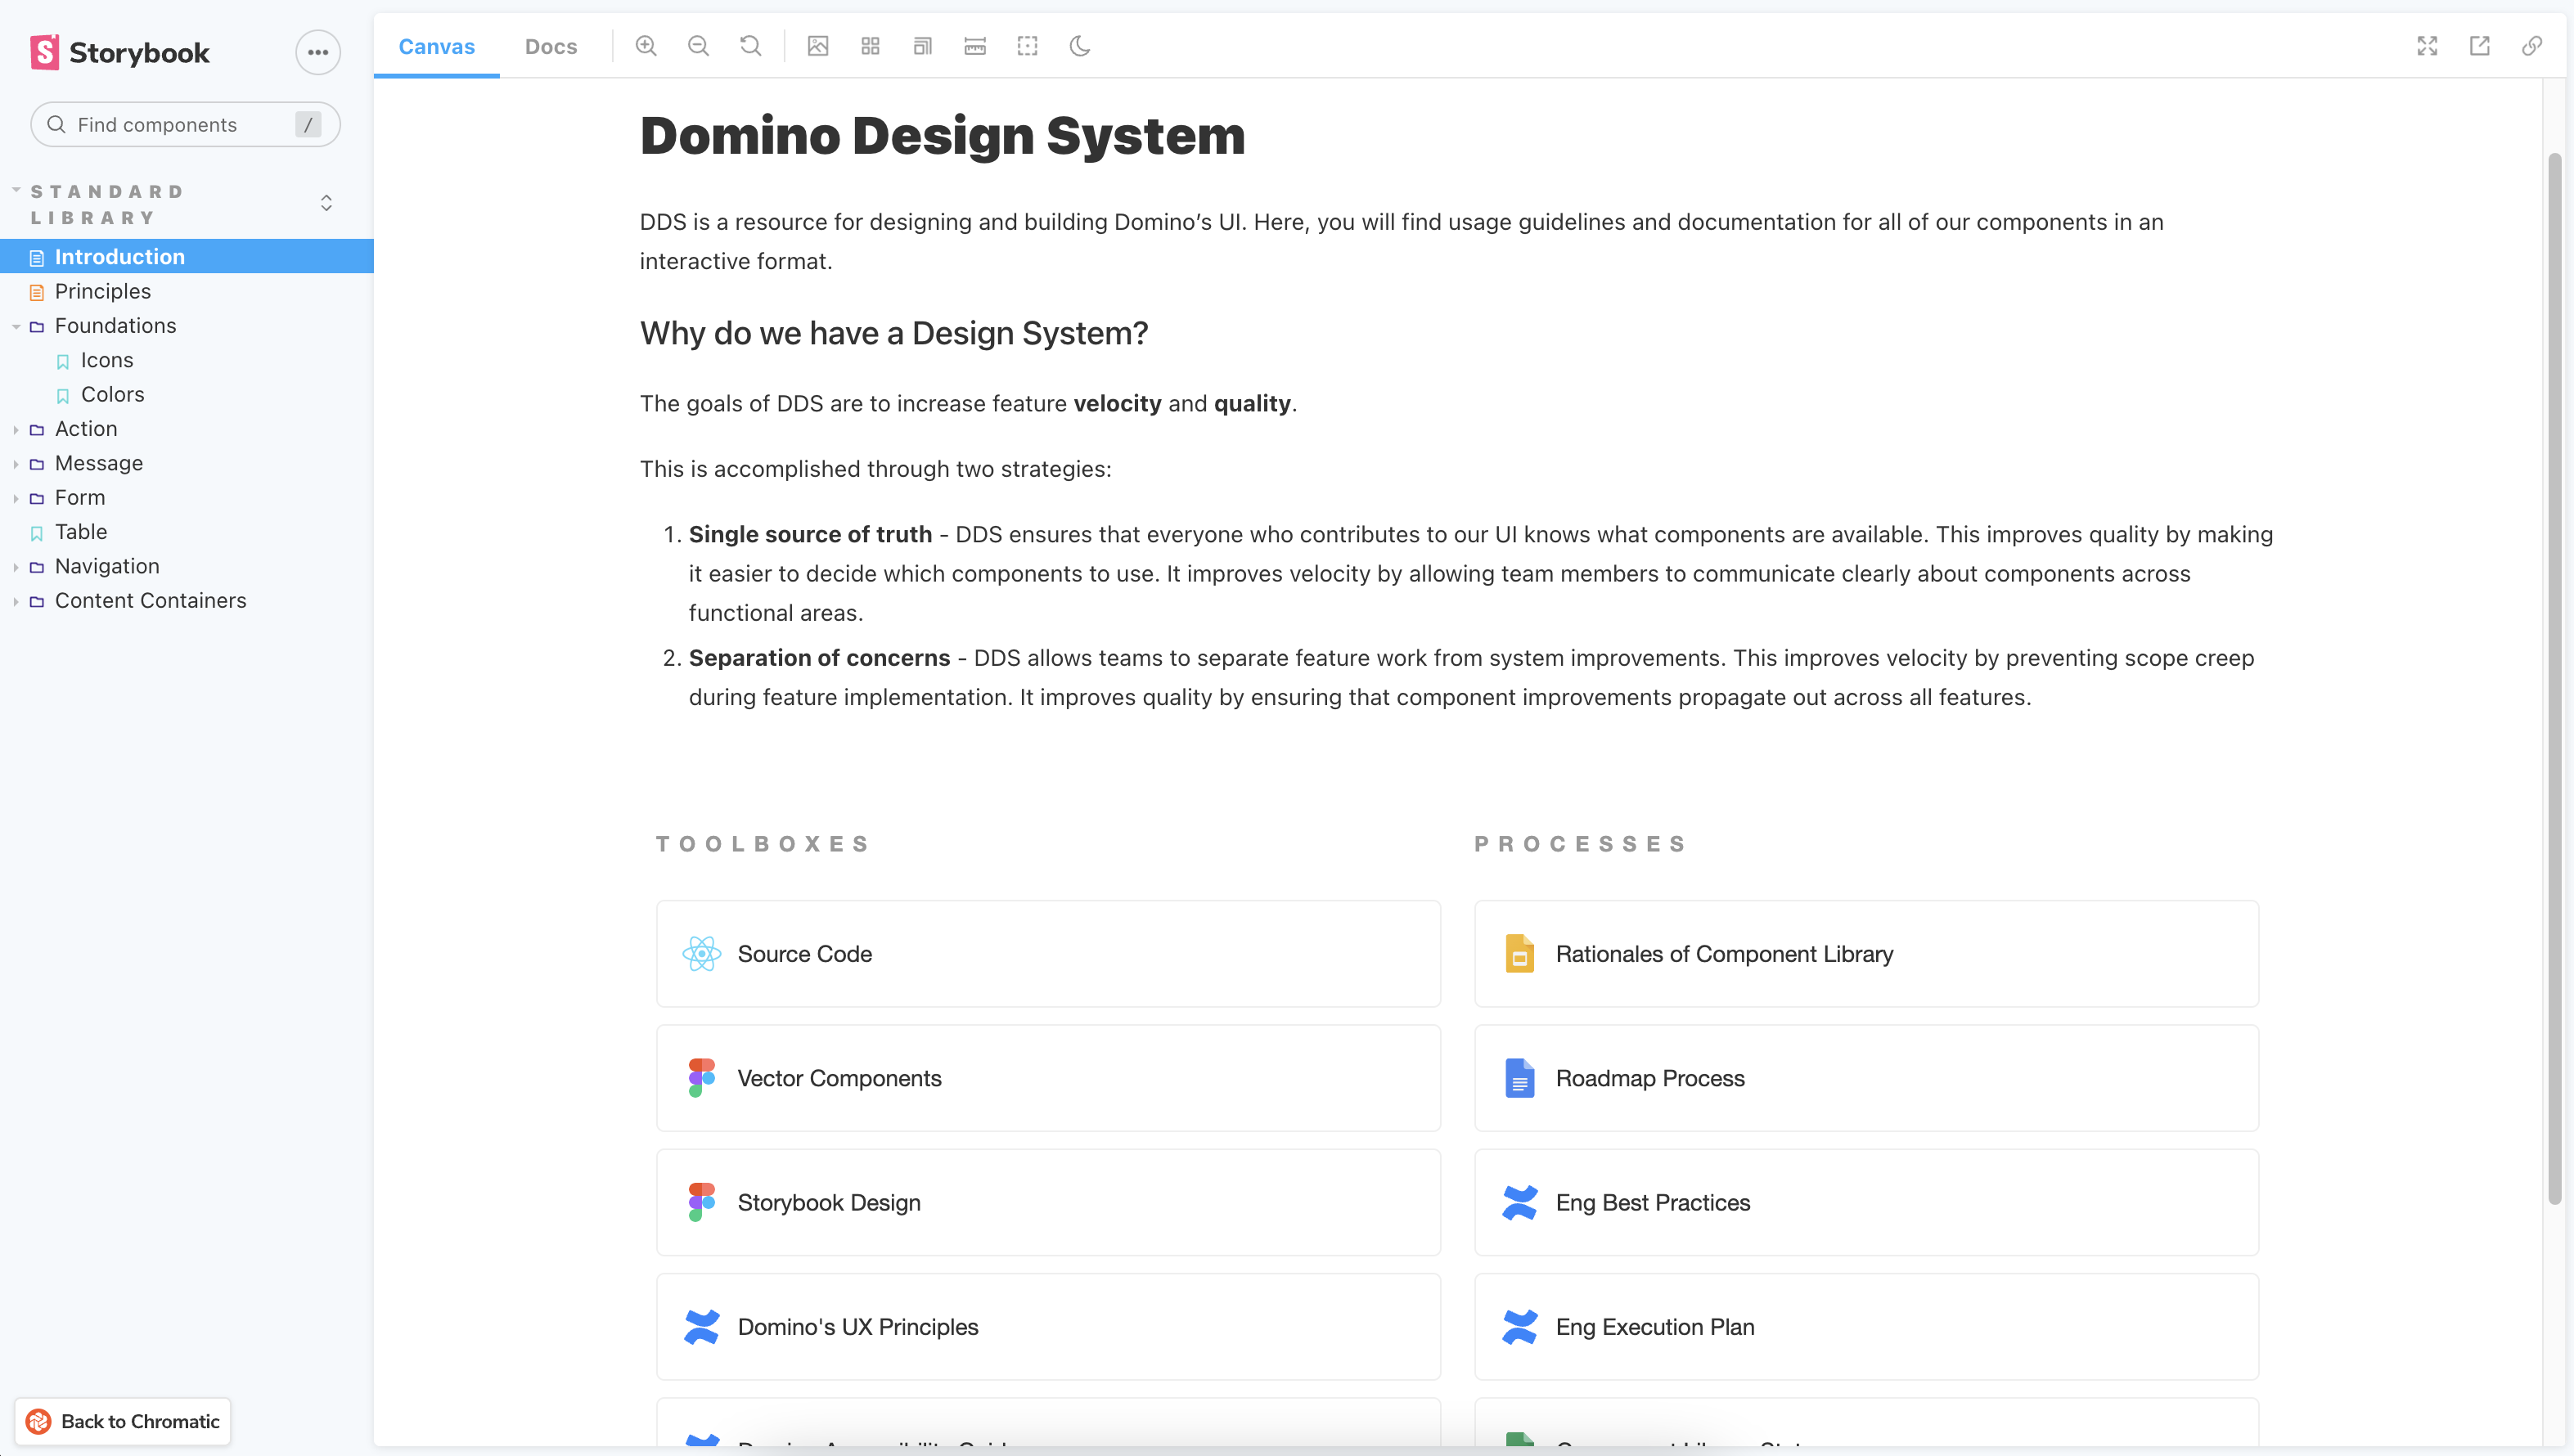Open the Storybook menu with the ellipsis button

tap(318, 52)
